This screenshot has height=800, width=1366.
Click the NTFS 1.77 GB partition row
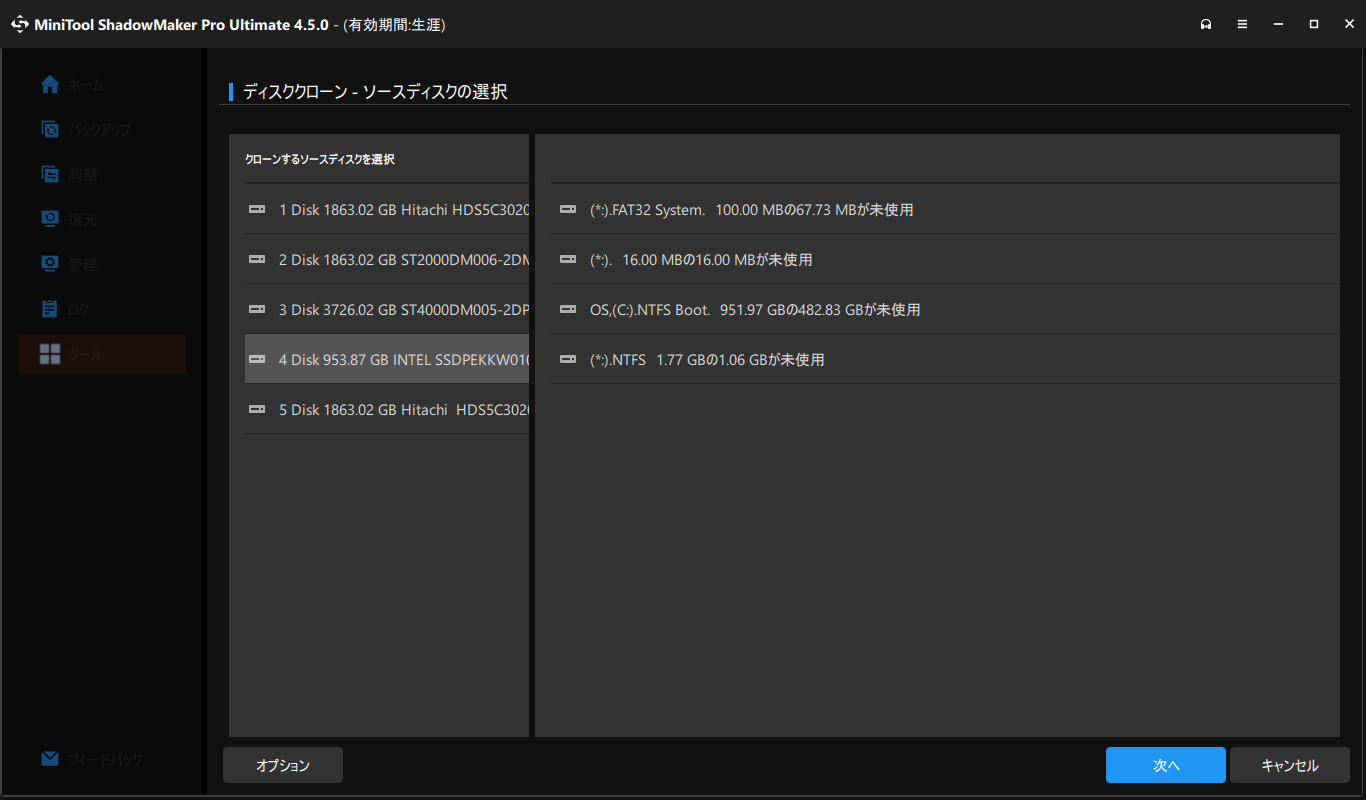(x=946, y=359)
